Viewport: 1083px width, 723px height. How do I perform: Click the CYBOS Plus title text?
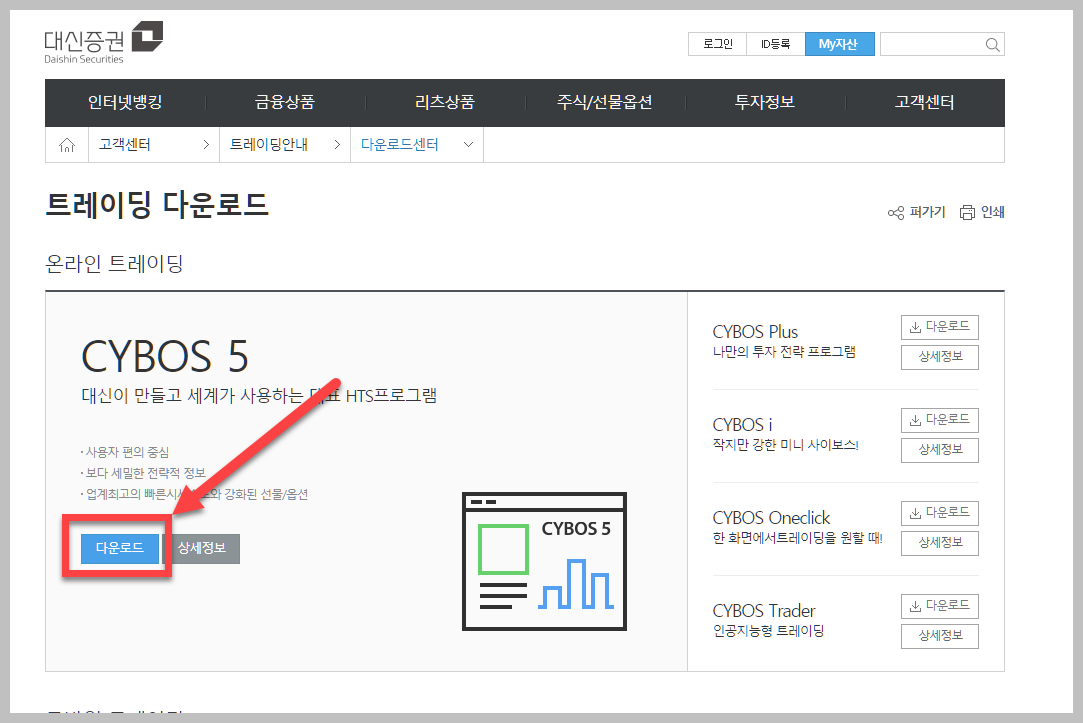click(755, 332)
